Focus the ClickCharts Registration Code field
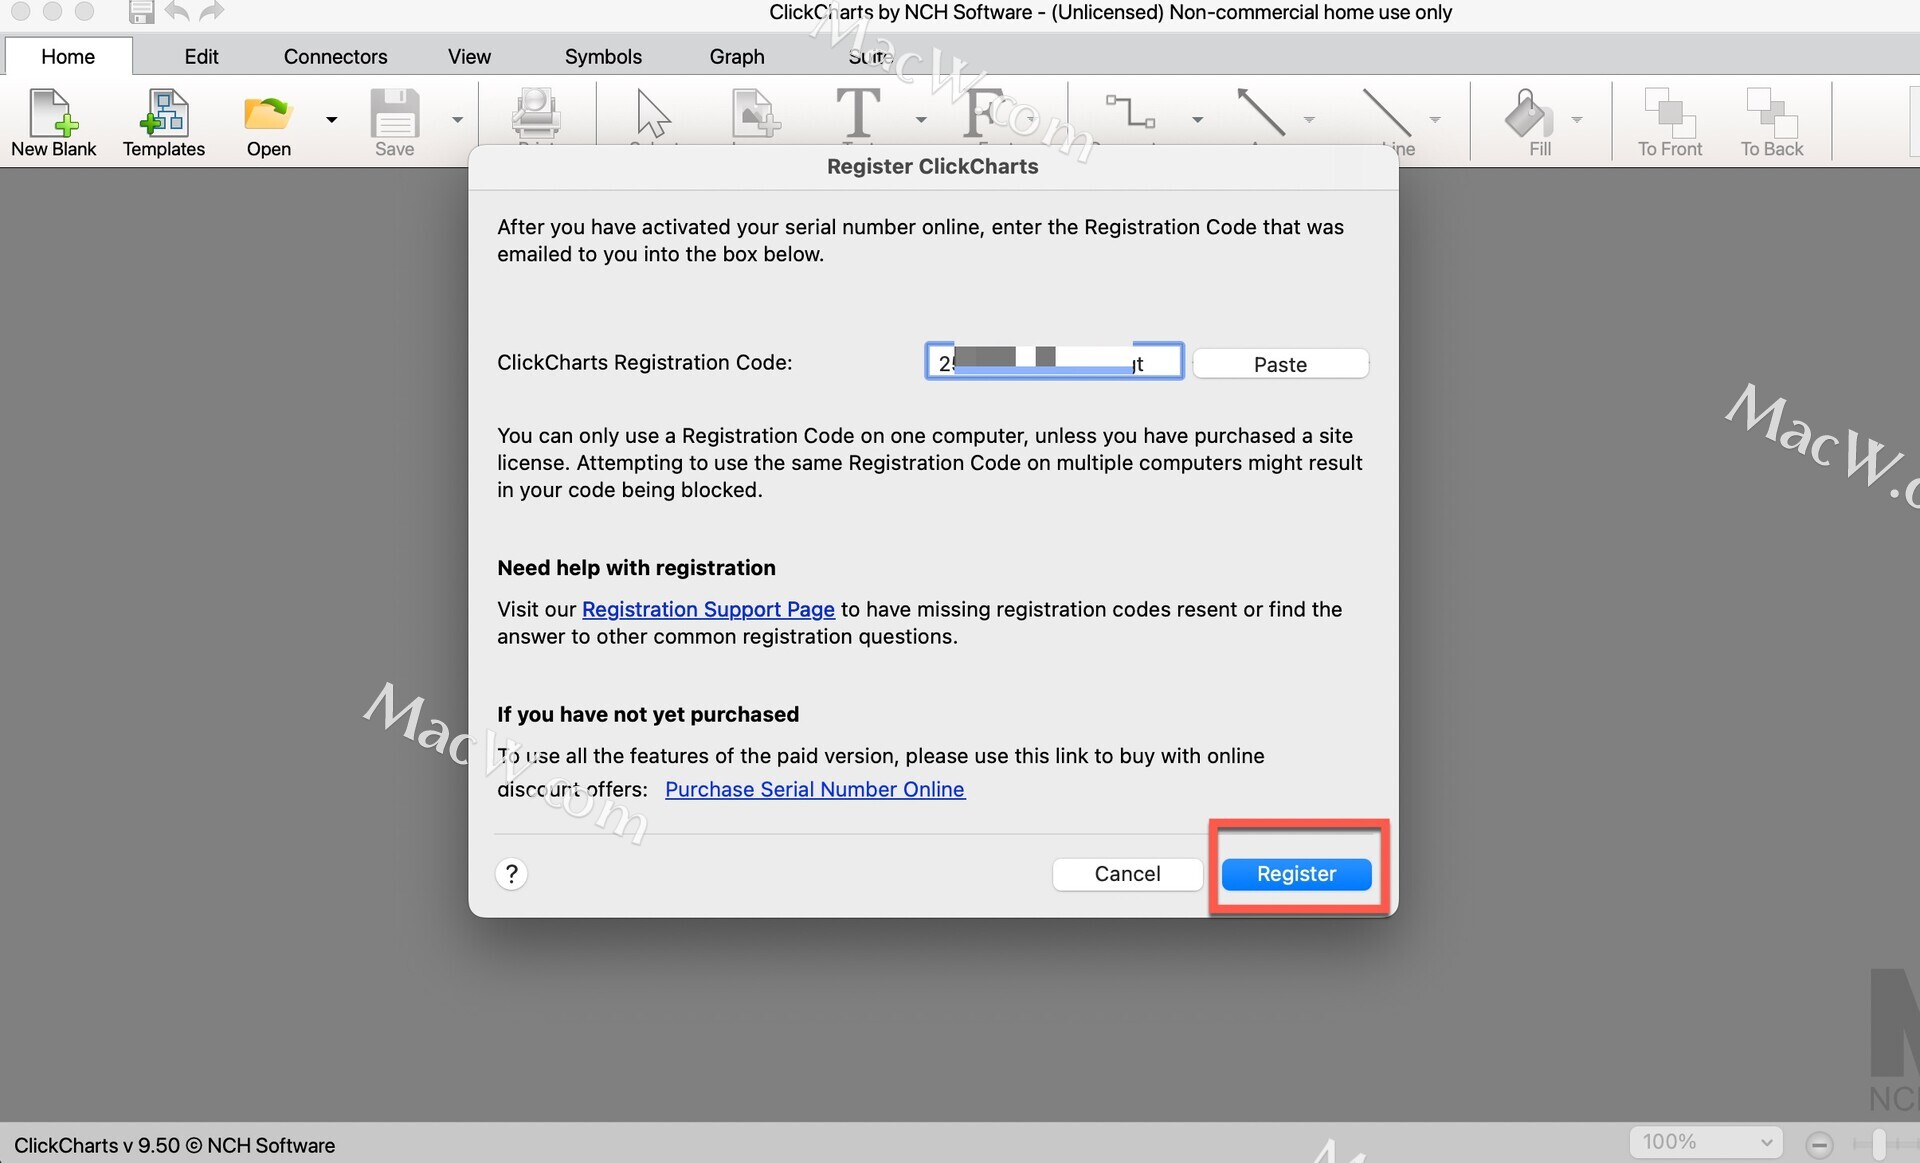1920x1163 pixels. click(x=1054, y=361)
